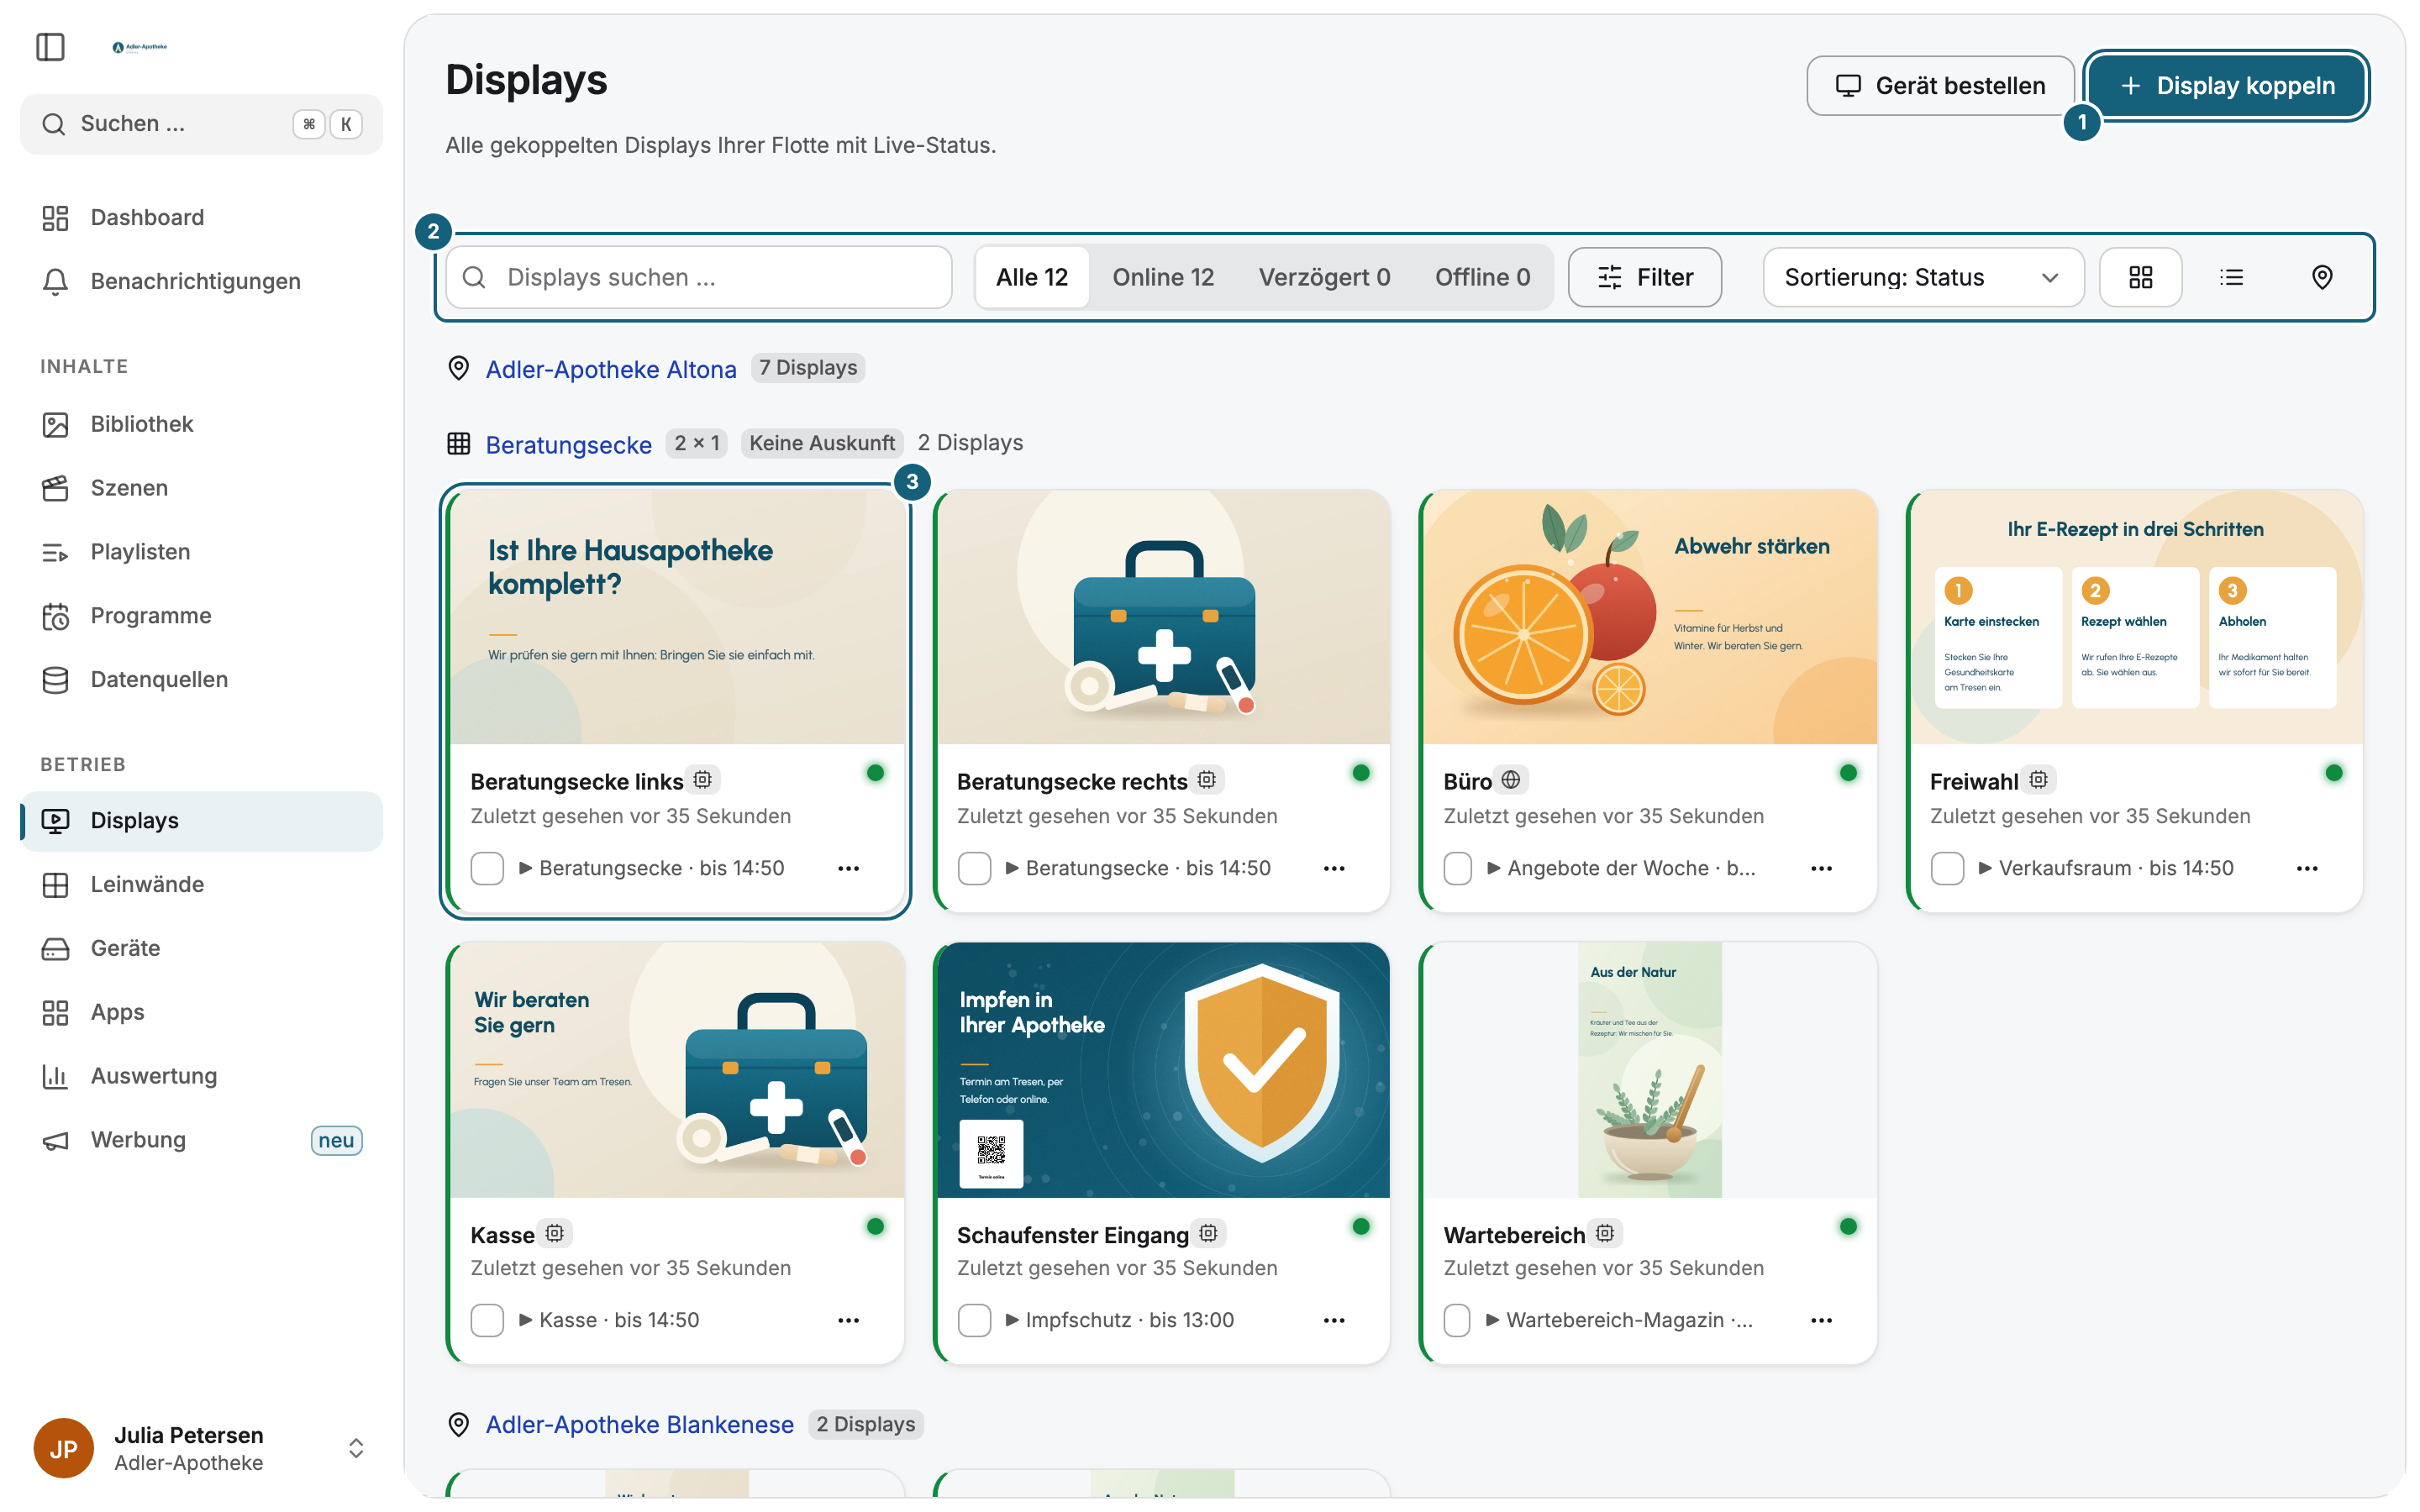Open more options for Kasse card
The height and width of the screenshot is (1512, 2420).
(848, 1320)
